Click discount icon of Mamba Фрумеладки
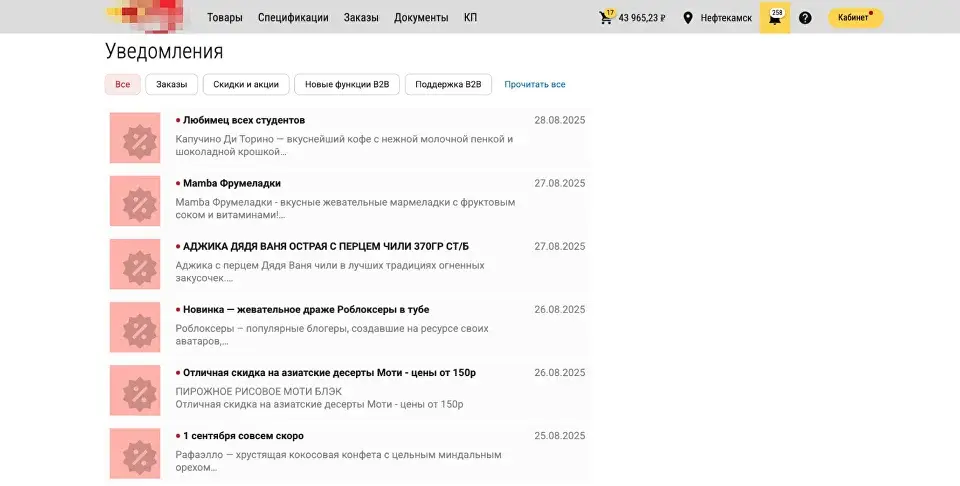The width and height of the screenshot is (960, 486). pyautogui.click(x=135, y=201)
